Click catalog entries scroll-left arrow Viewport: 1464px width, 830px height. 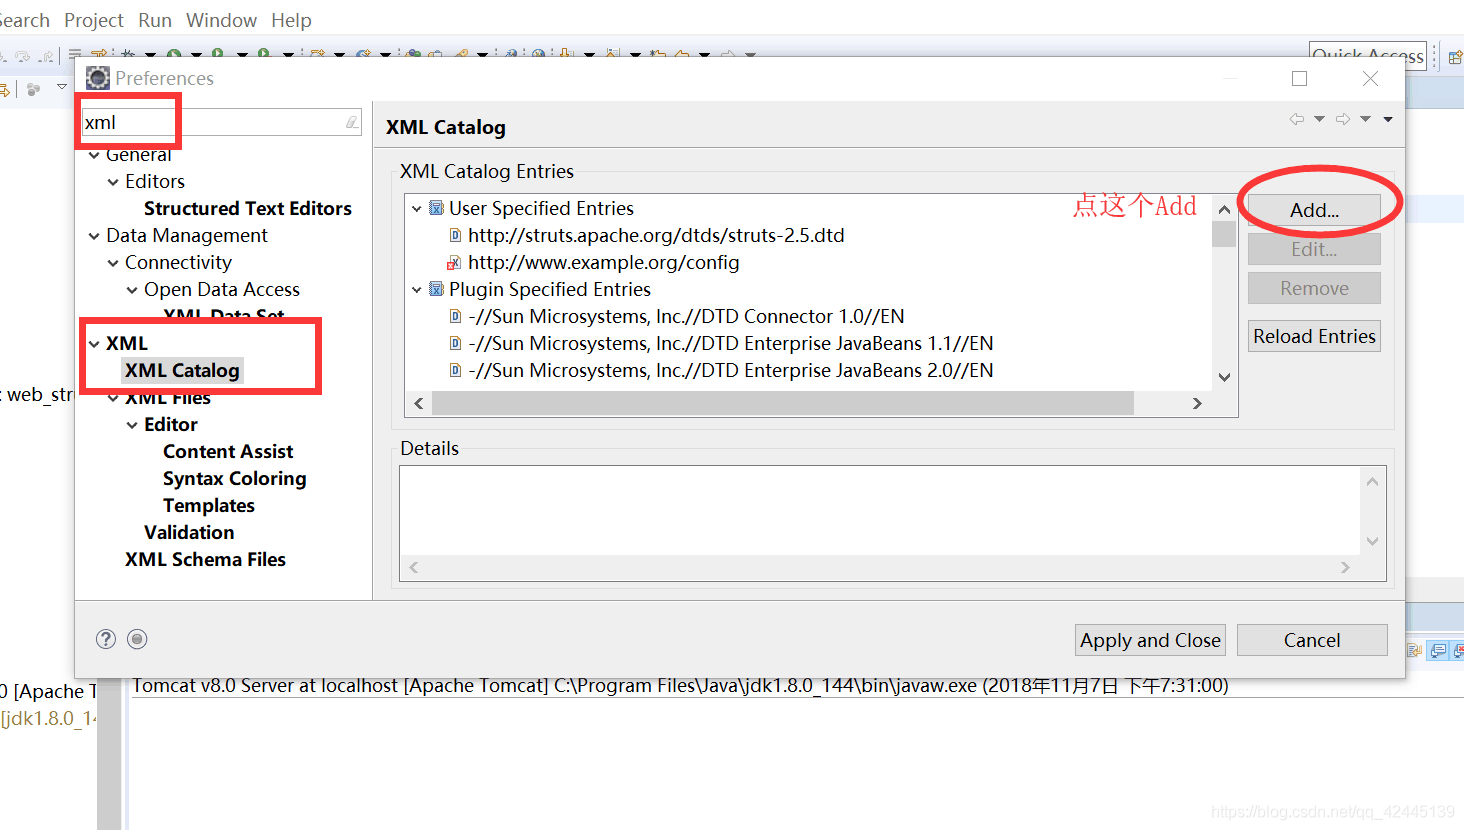[418, 403]
